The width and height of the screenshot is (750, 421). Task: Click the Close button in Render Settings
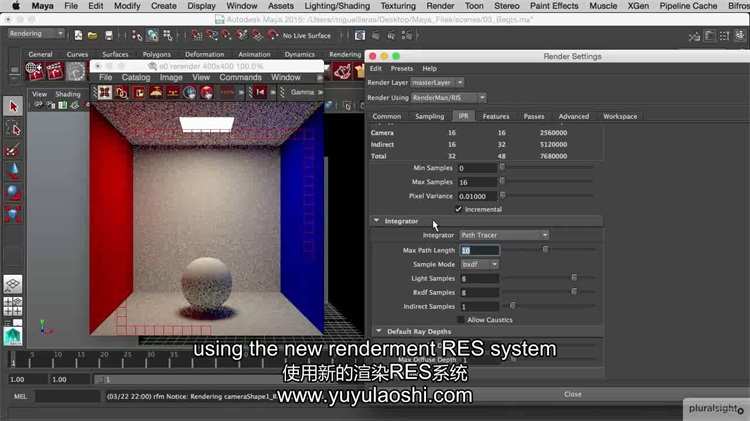(x=573, y=394)
